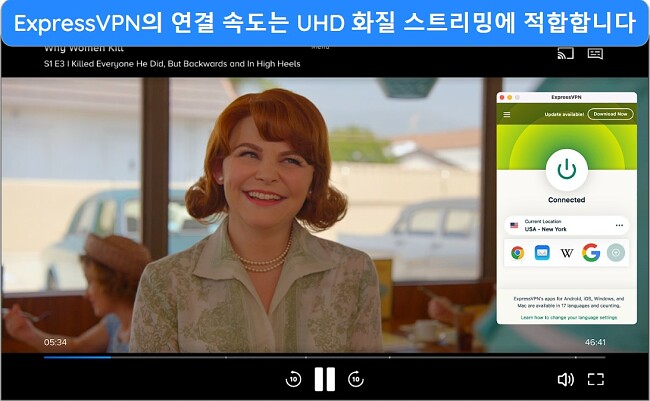This screenshot has height=401, width=650.
Task: Mute the video volume
Action: pyautogui.click(x=565, y=379)
